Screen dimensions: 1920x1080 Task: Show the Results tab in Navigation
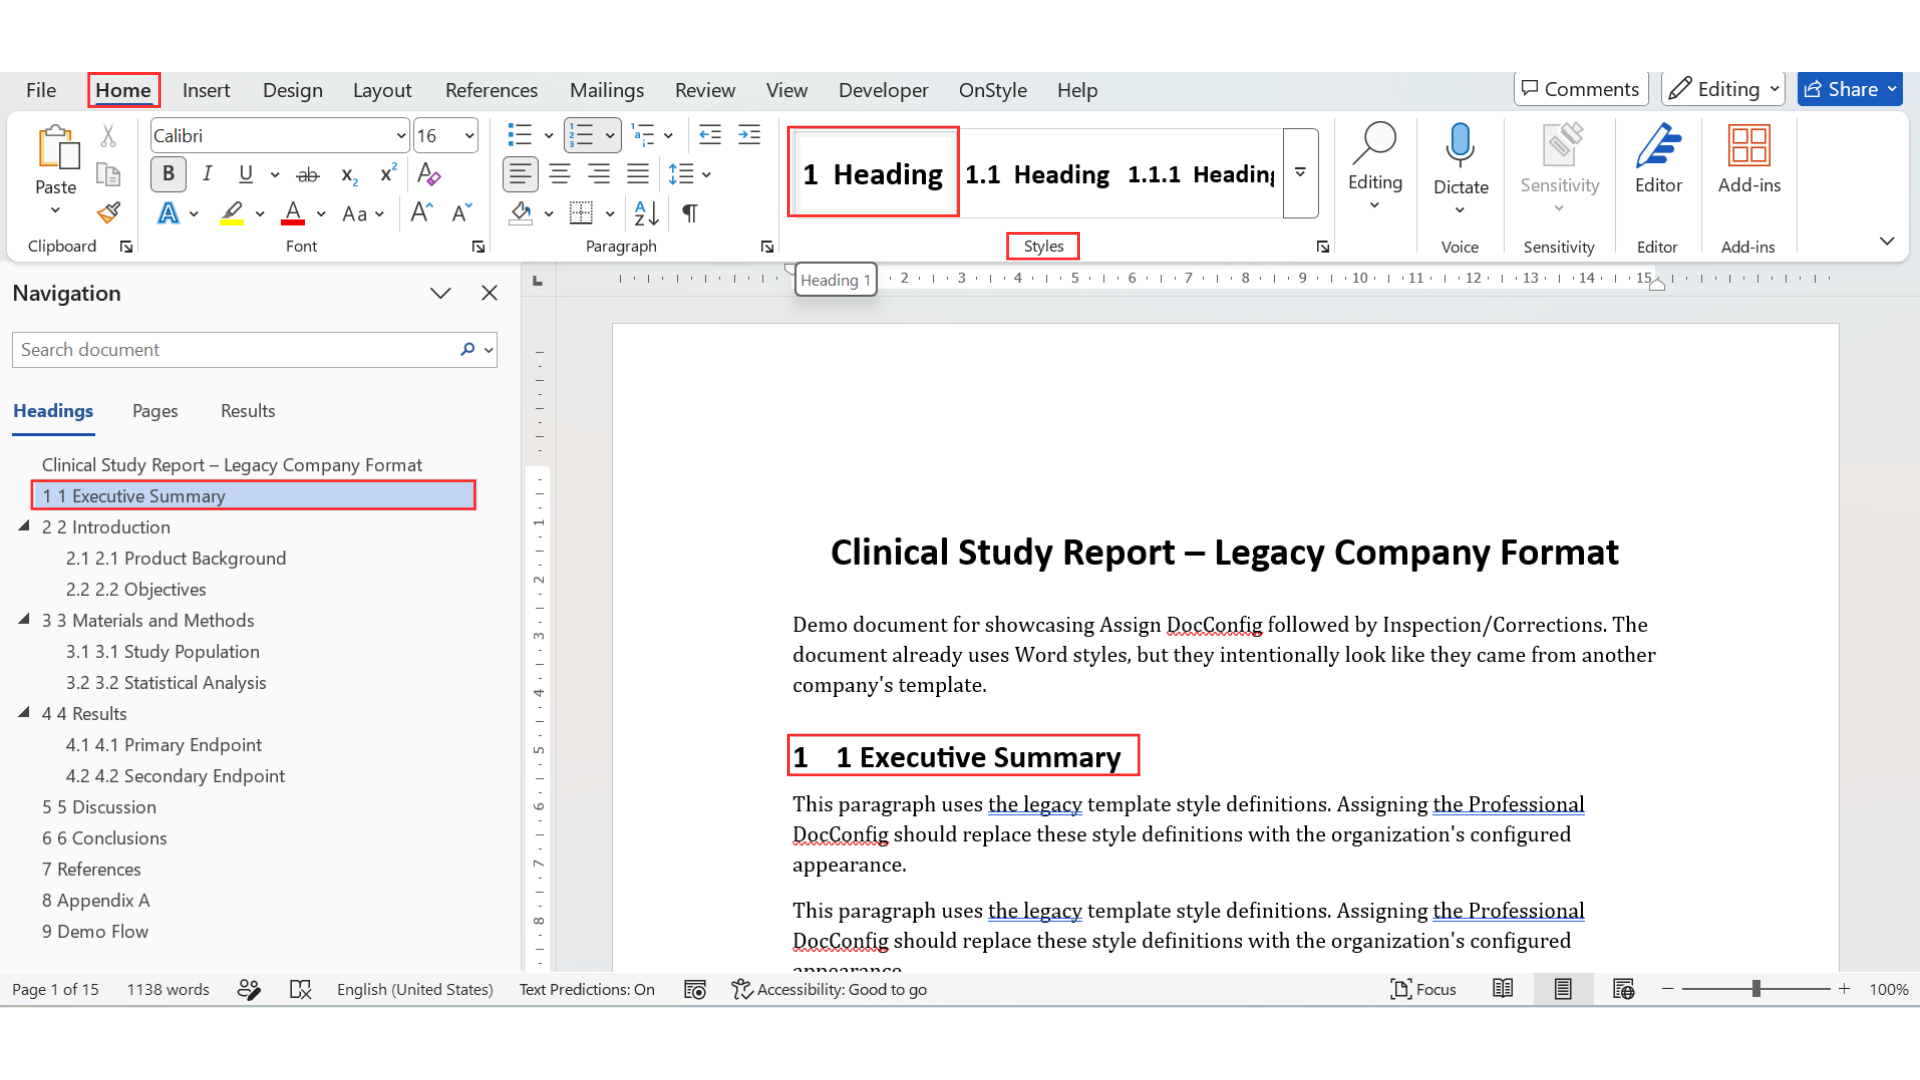pos(248,411)
